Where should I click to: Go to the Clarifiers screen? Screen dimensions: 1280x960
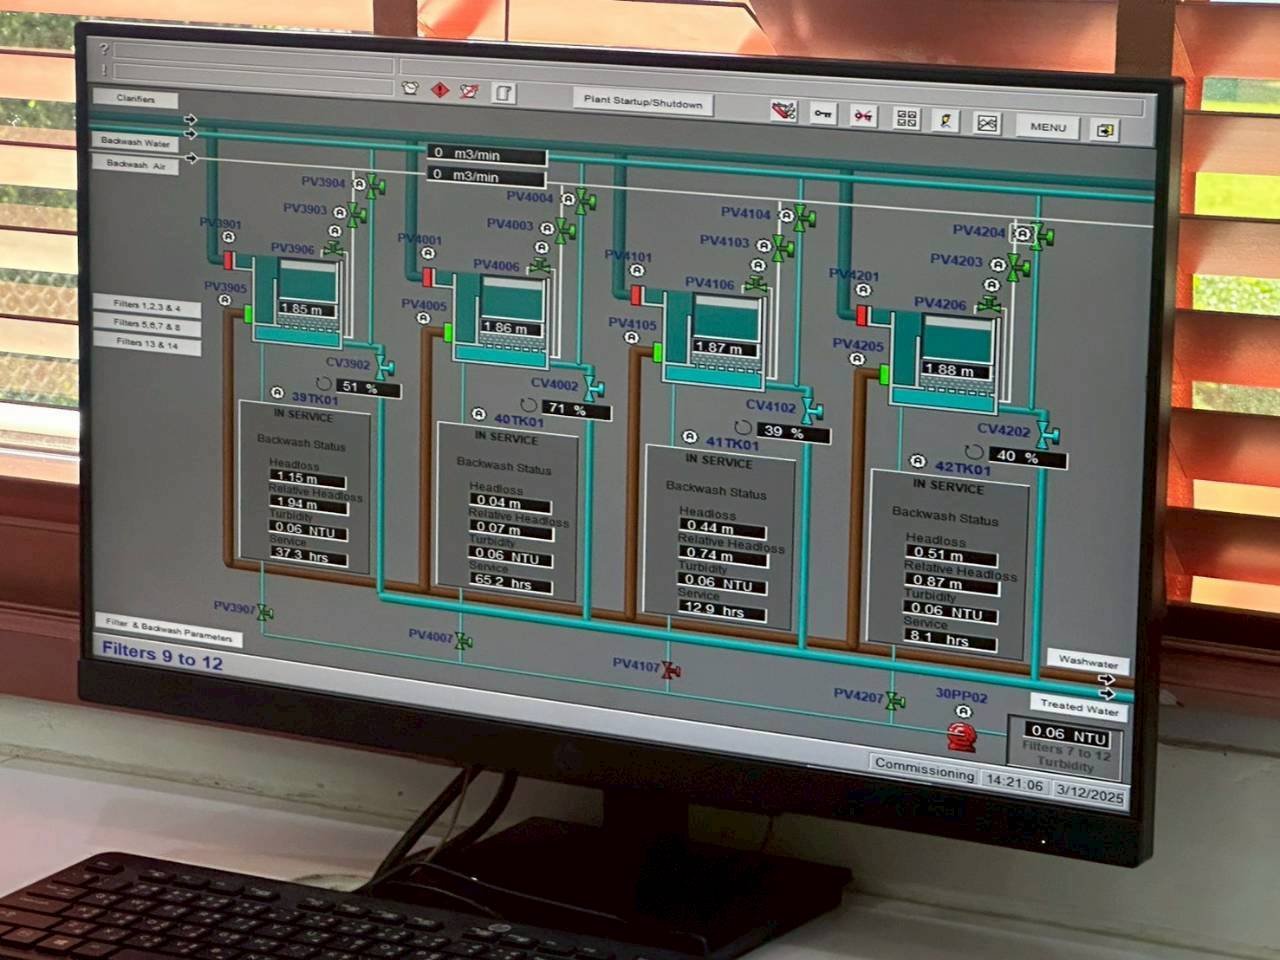click(x=136, y=99)
